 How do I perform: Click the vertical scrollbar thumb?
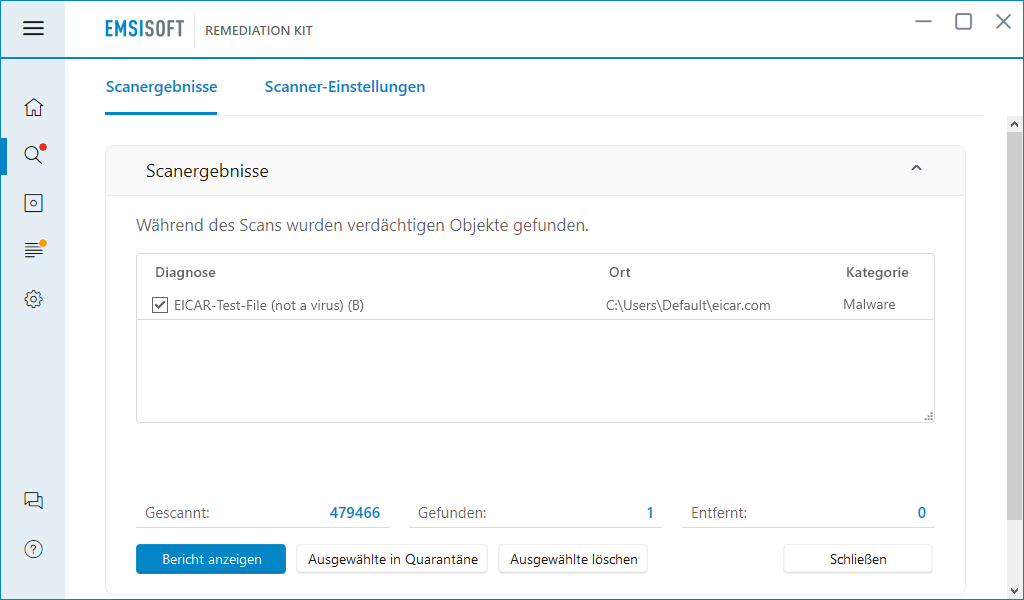[1014, 324]
